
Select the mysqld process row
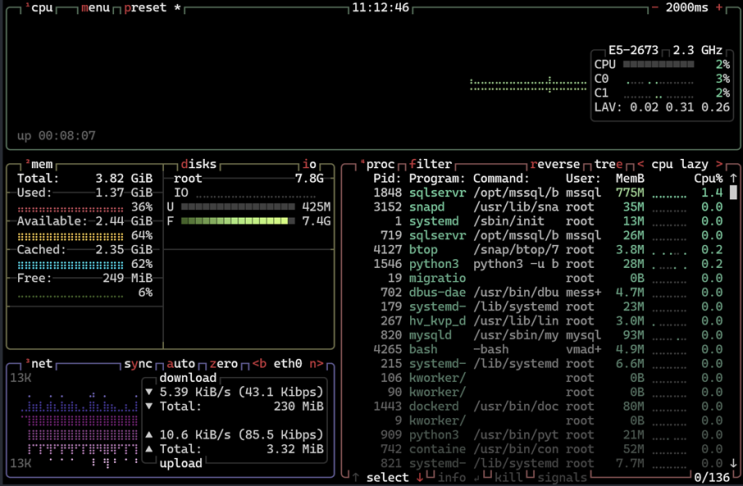(548, 335)
